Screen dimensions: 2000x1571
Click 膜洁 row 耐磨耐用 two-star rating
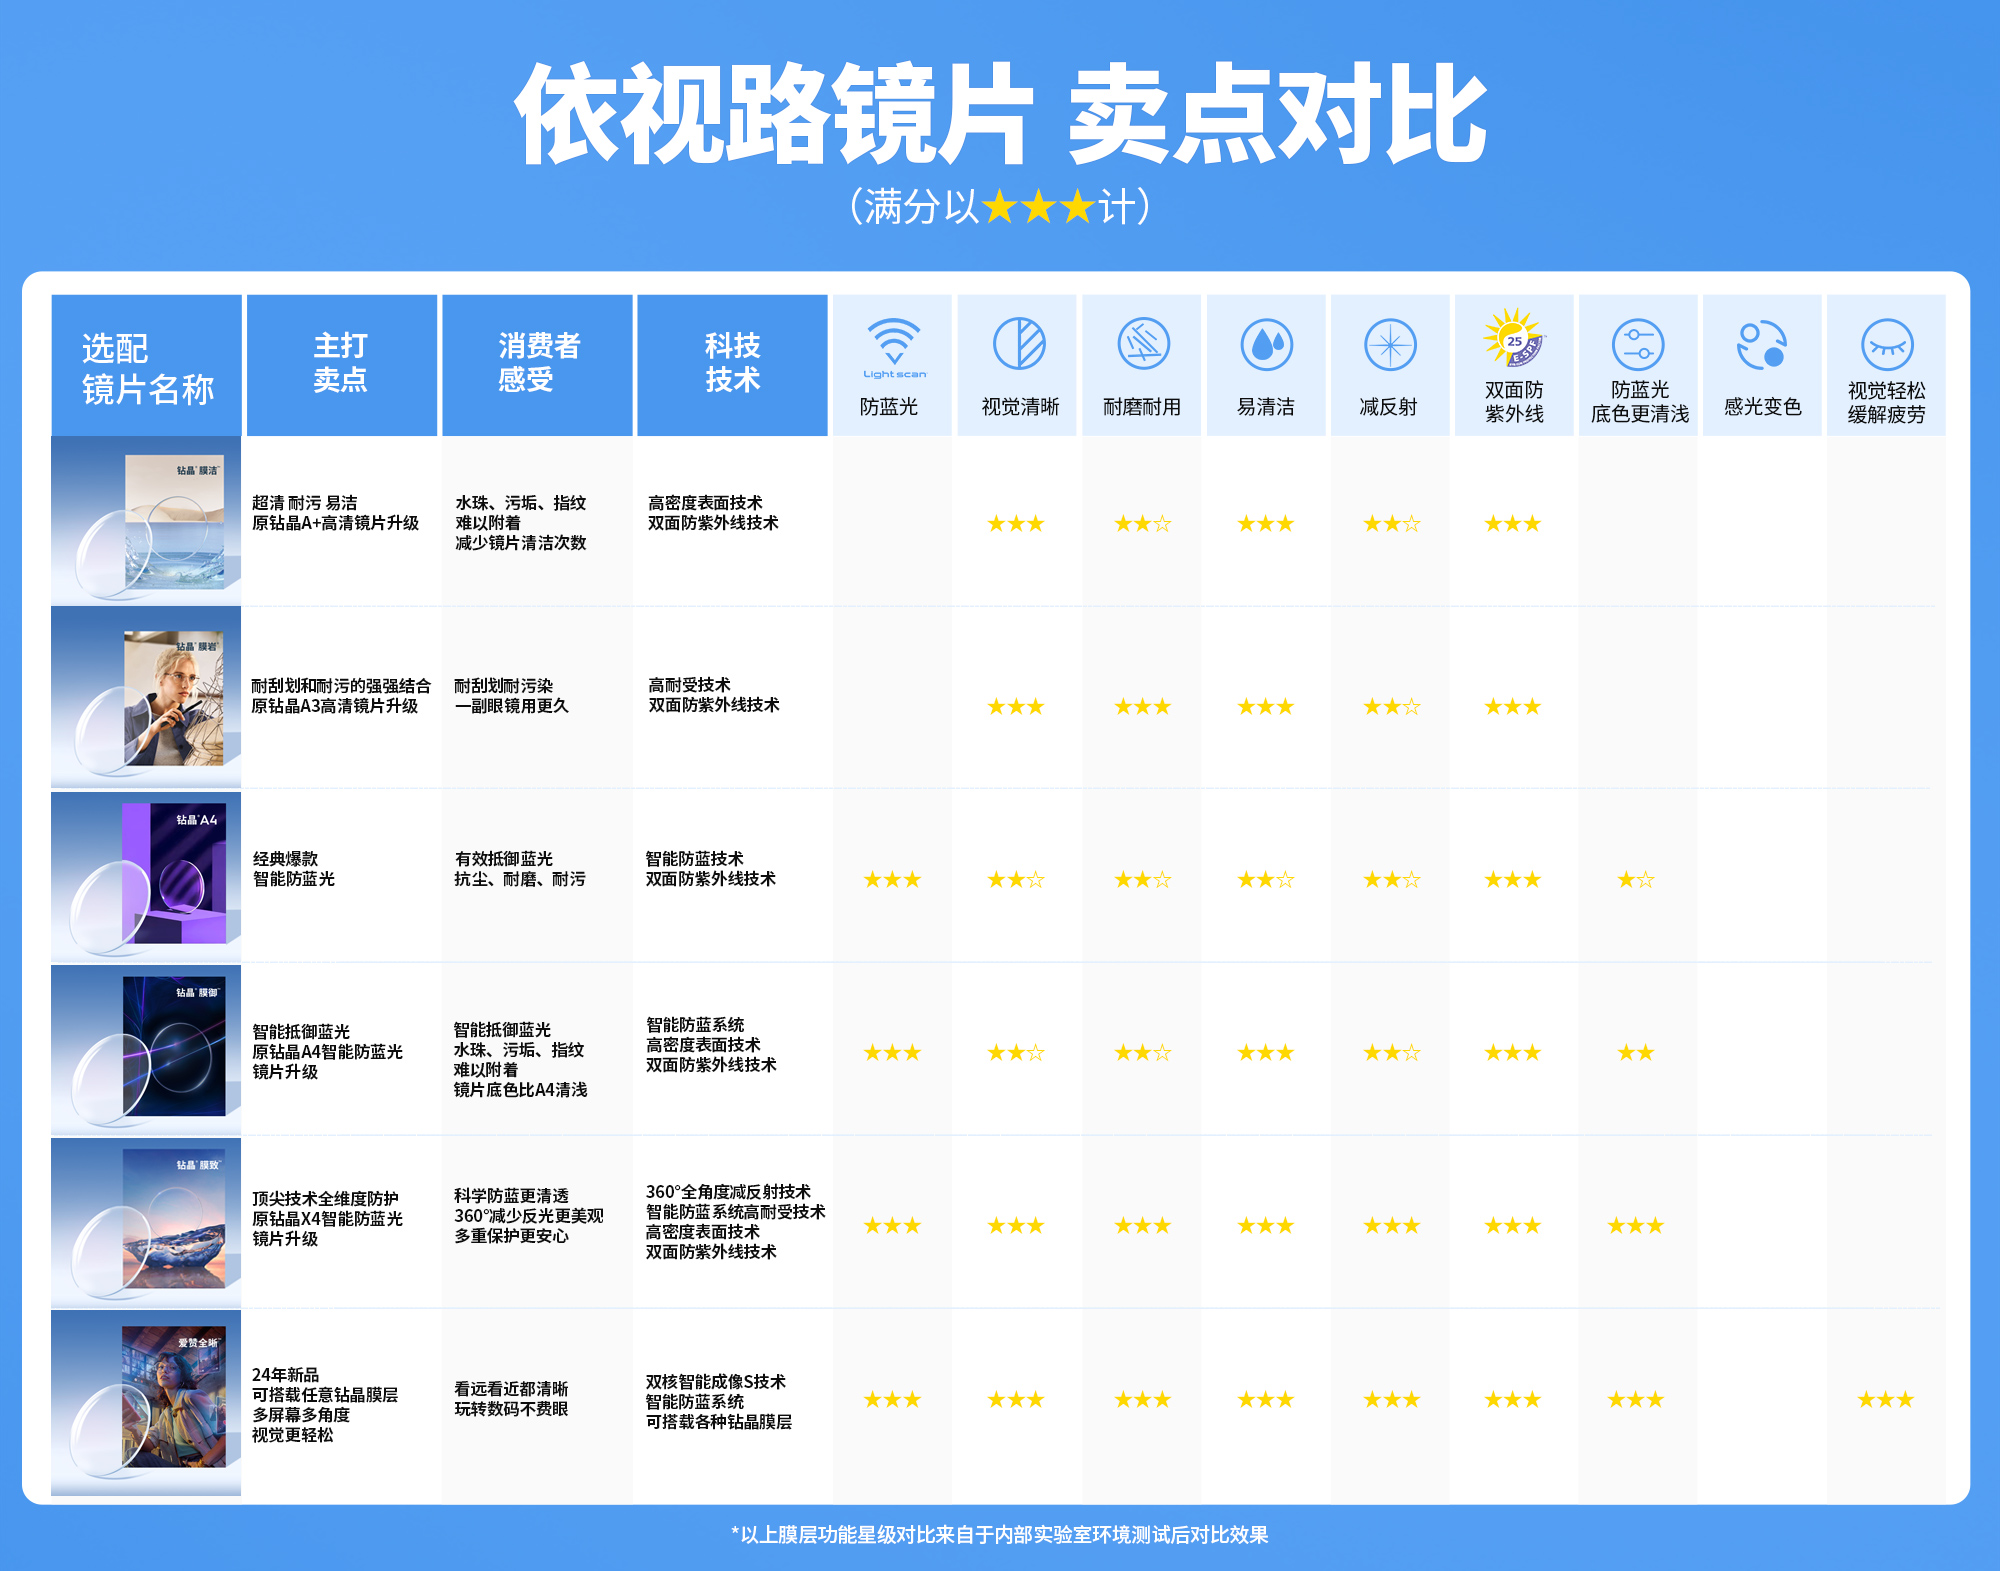coord(1142,523)
